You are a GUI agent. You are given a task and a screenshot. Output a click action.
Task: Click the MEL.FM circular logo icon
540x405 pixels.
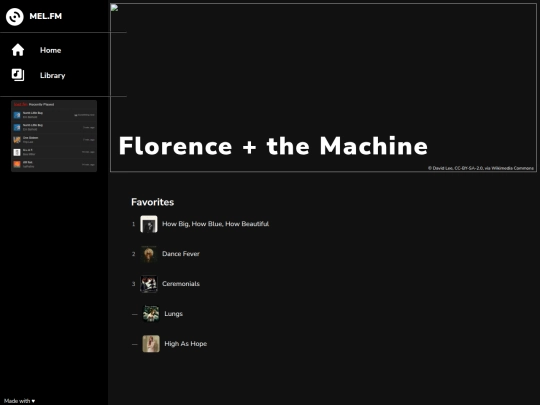pyautogui.click(x=14, y=16)
